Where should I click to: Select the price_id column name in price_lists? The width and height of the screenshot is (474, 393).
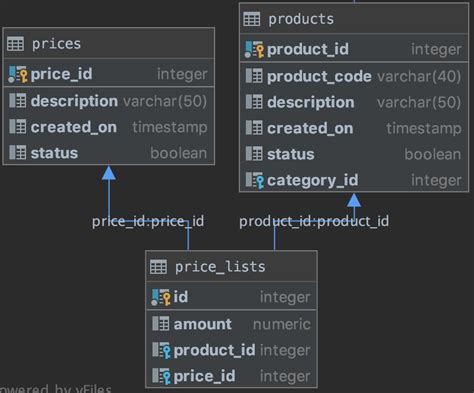(204, 377)
